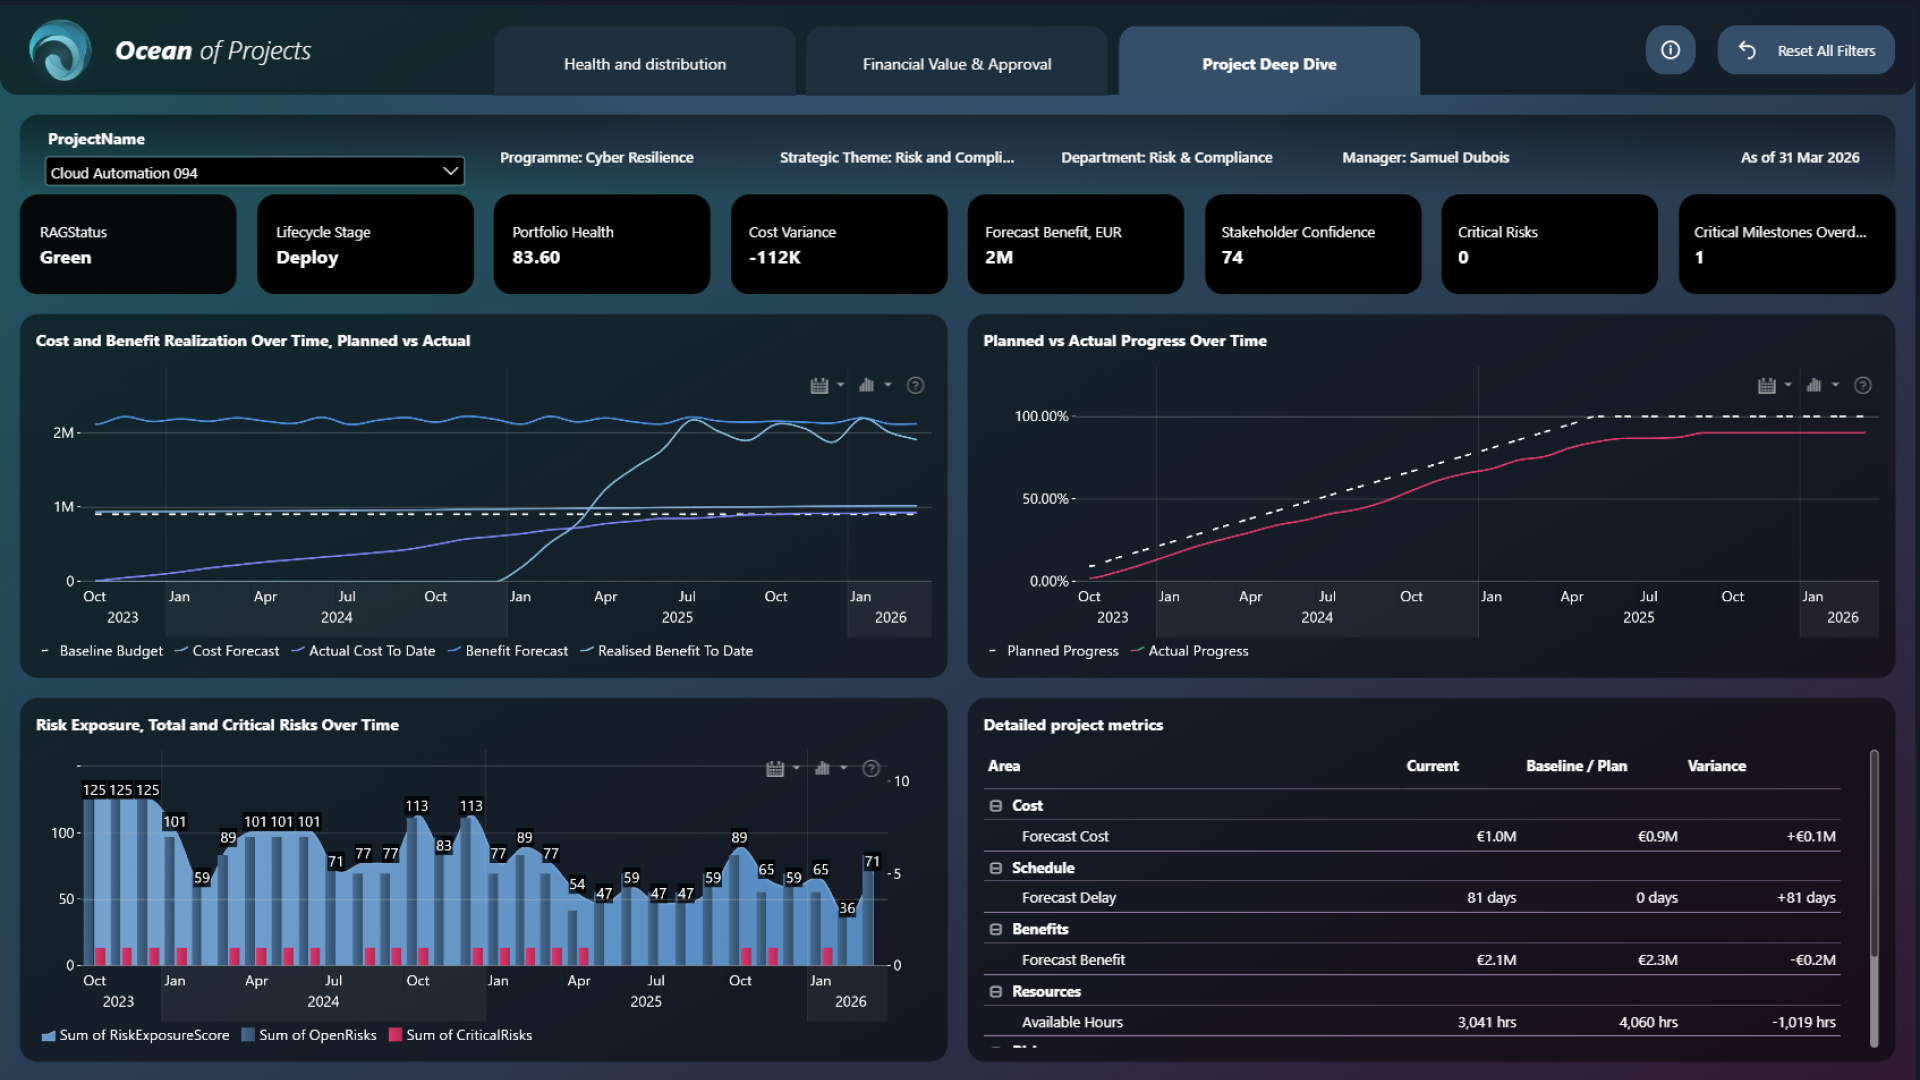The image size is (1920, 1080).
Task: Open calendar icon in Cost and Benefit chart
Action: click(x=819, y=385)
